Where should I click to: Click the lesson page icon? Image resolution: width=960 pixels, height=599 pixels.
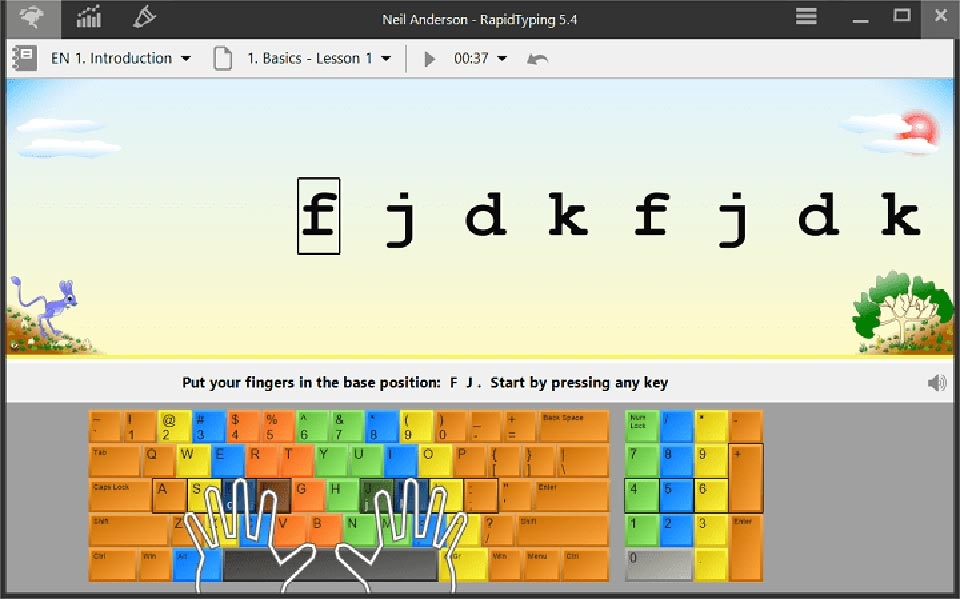[222, 58]
